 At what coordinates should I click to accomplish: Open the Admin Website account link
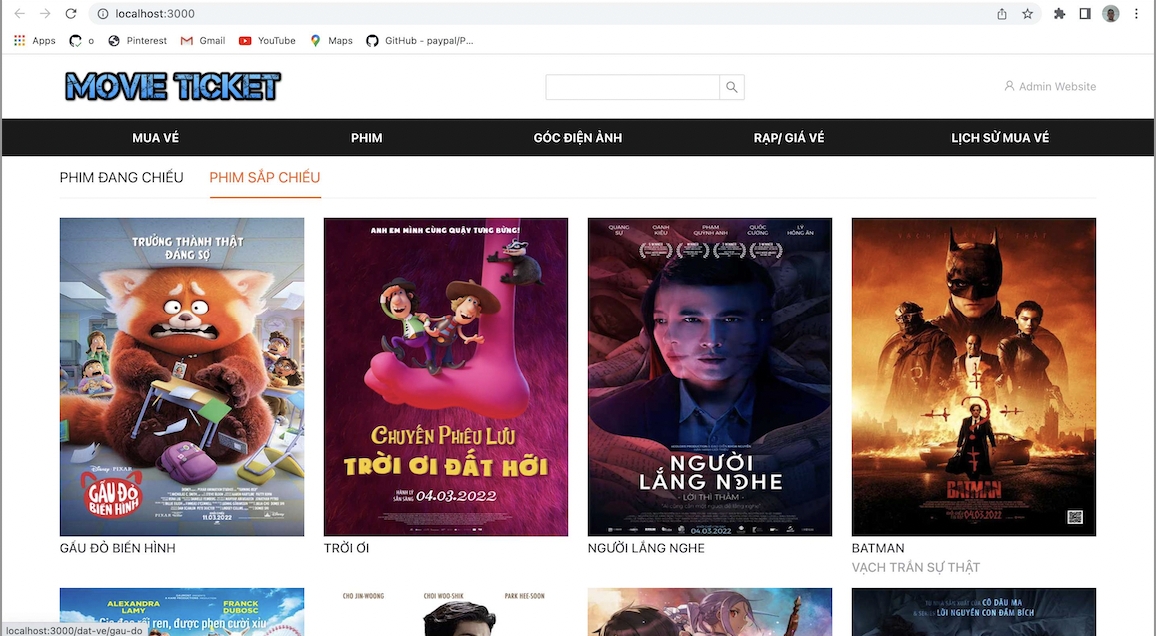[x=1050, y=86]
